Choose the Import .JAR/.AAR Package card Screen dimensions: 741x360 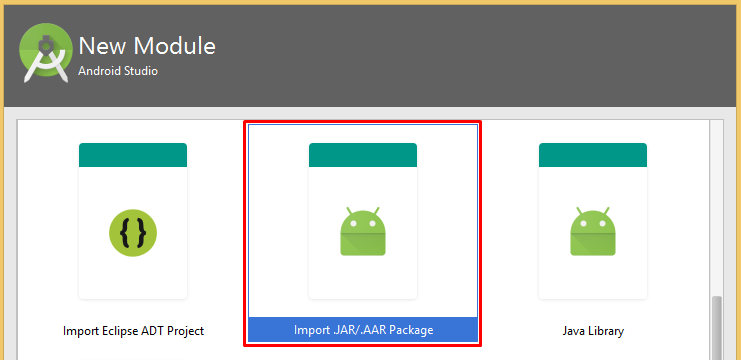click(x=362, y=233)
